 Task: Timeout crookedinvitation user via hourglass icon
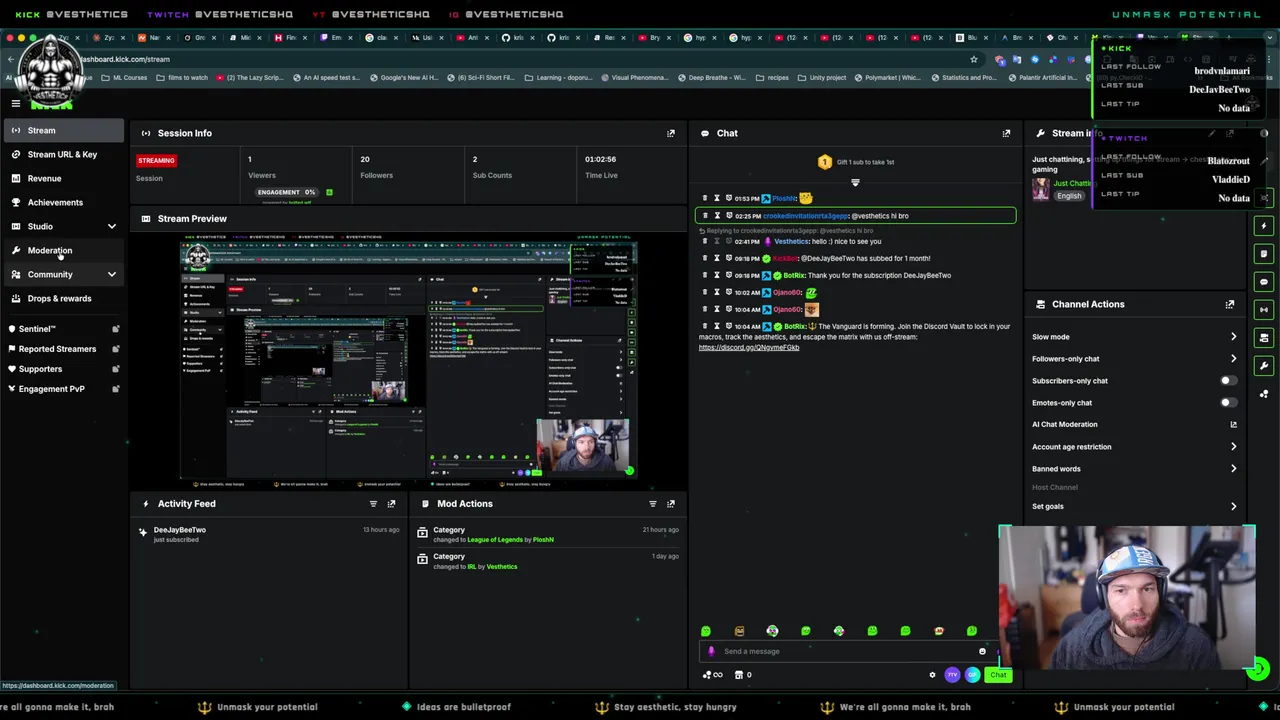click(x=716, y=215)
